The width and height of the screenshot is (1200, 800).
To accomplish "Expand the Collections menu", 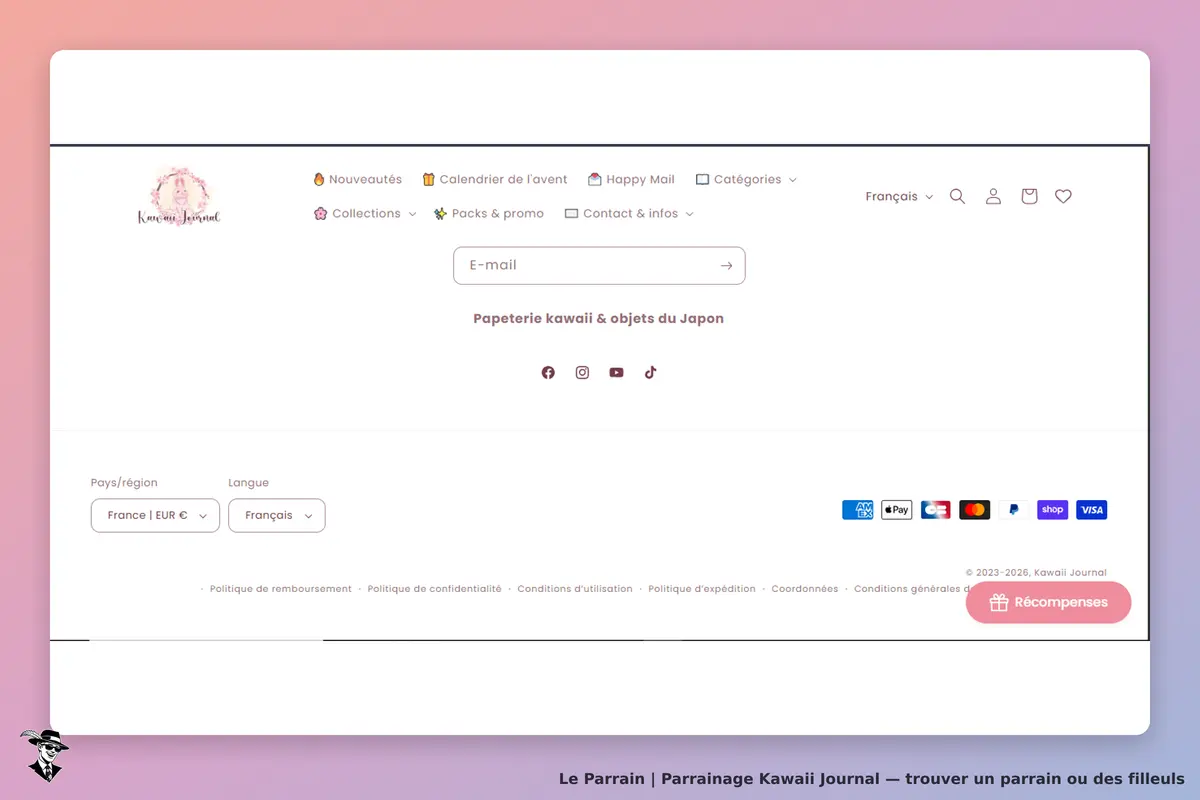I will 365,214.
